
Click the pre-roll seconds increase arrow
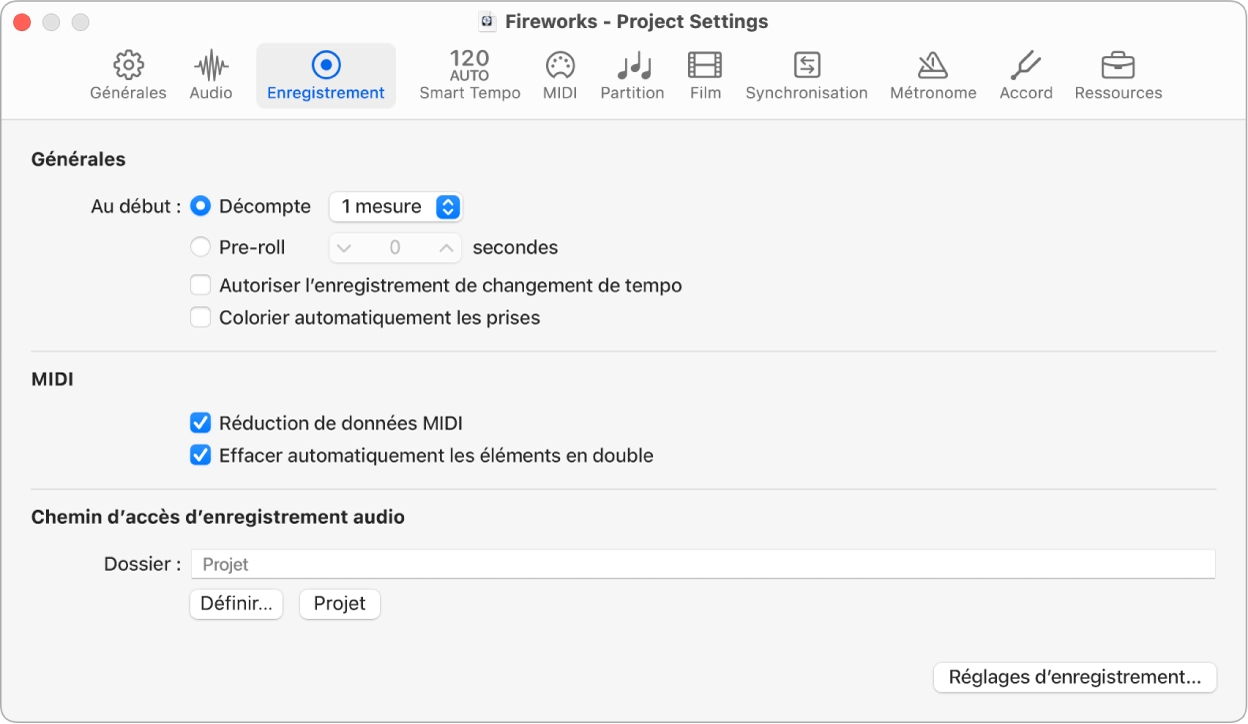[445, 247]
